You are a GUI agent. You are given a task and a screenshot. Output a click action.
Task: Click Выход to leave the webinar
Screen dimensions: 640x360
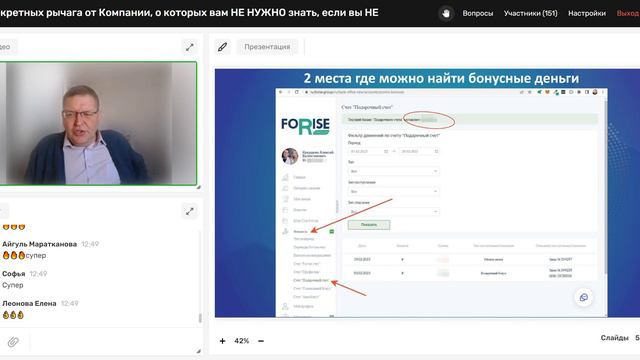pos(628,13)
